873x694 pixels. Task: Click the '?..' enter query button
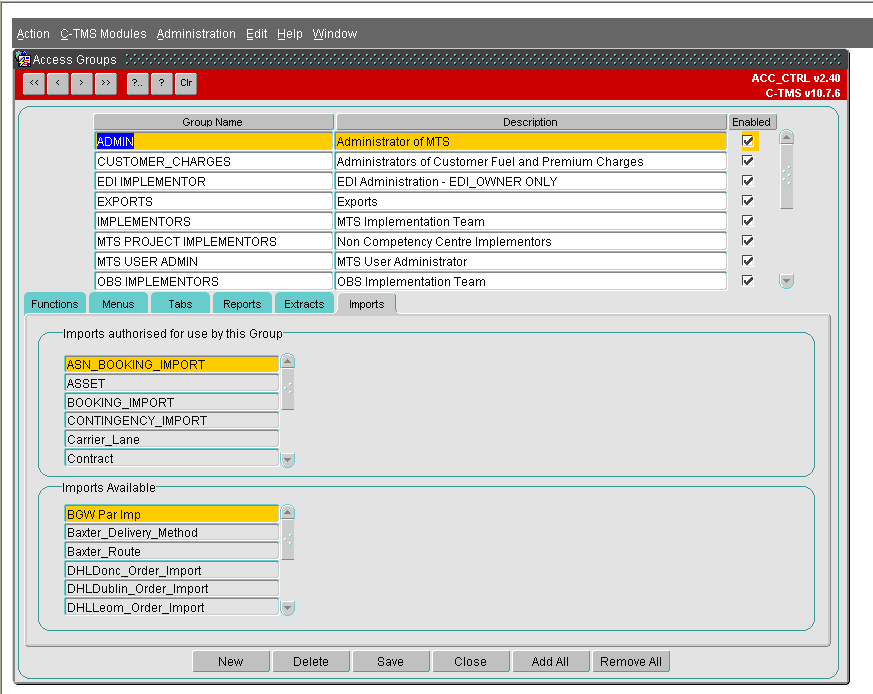click(x=138, y=84)
